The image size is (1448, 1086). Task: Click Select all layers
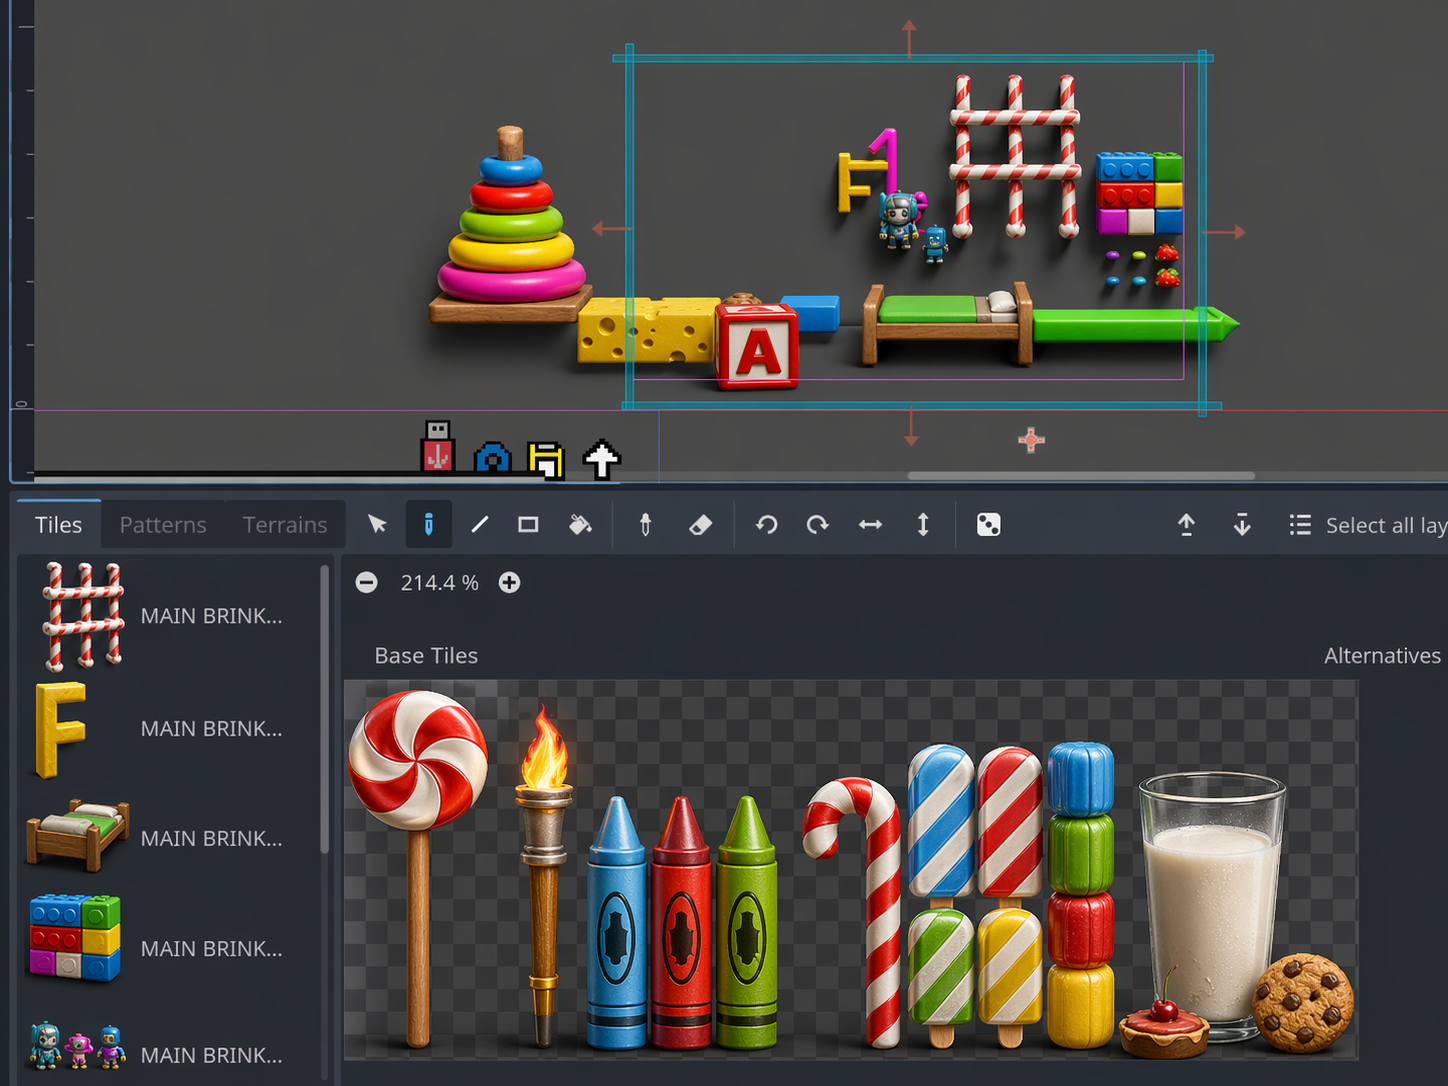[x=1368, y=525]
